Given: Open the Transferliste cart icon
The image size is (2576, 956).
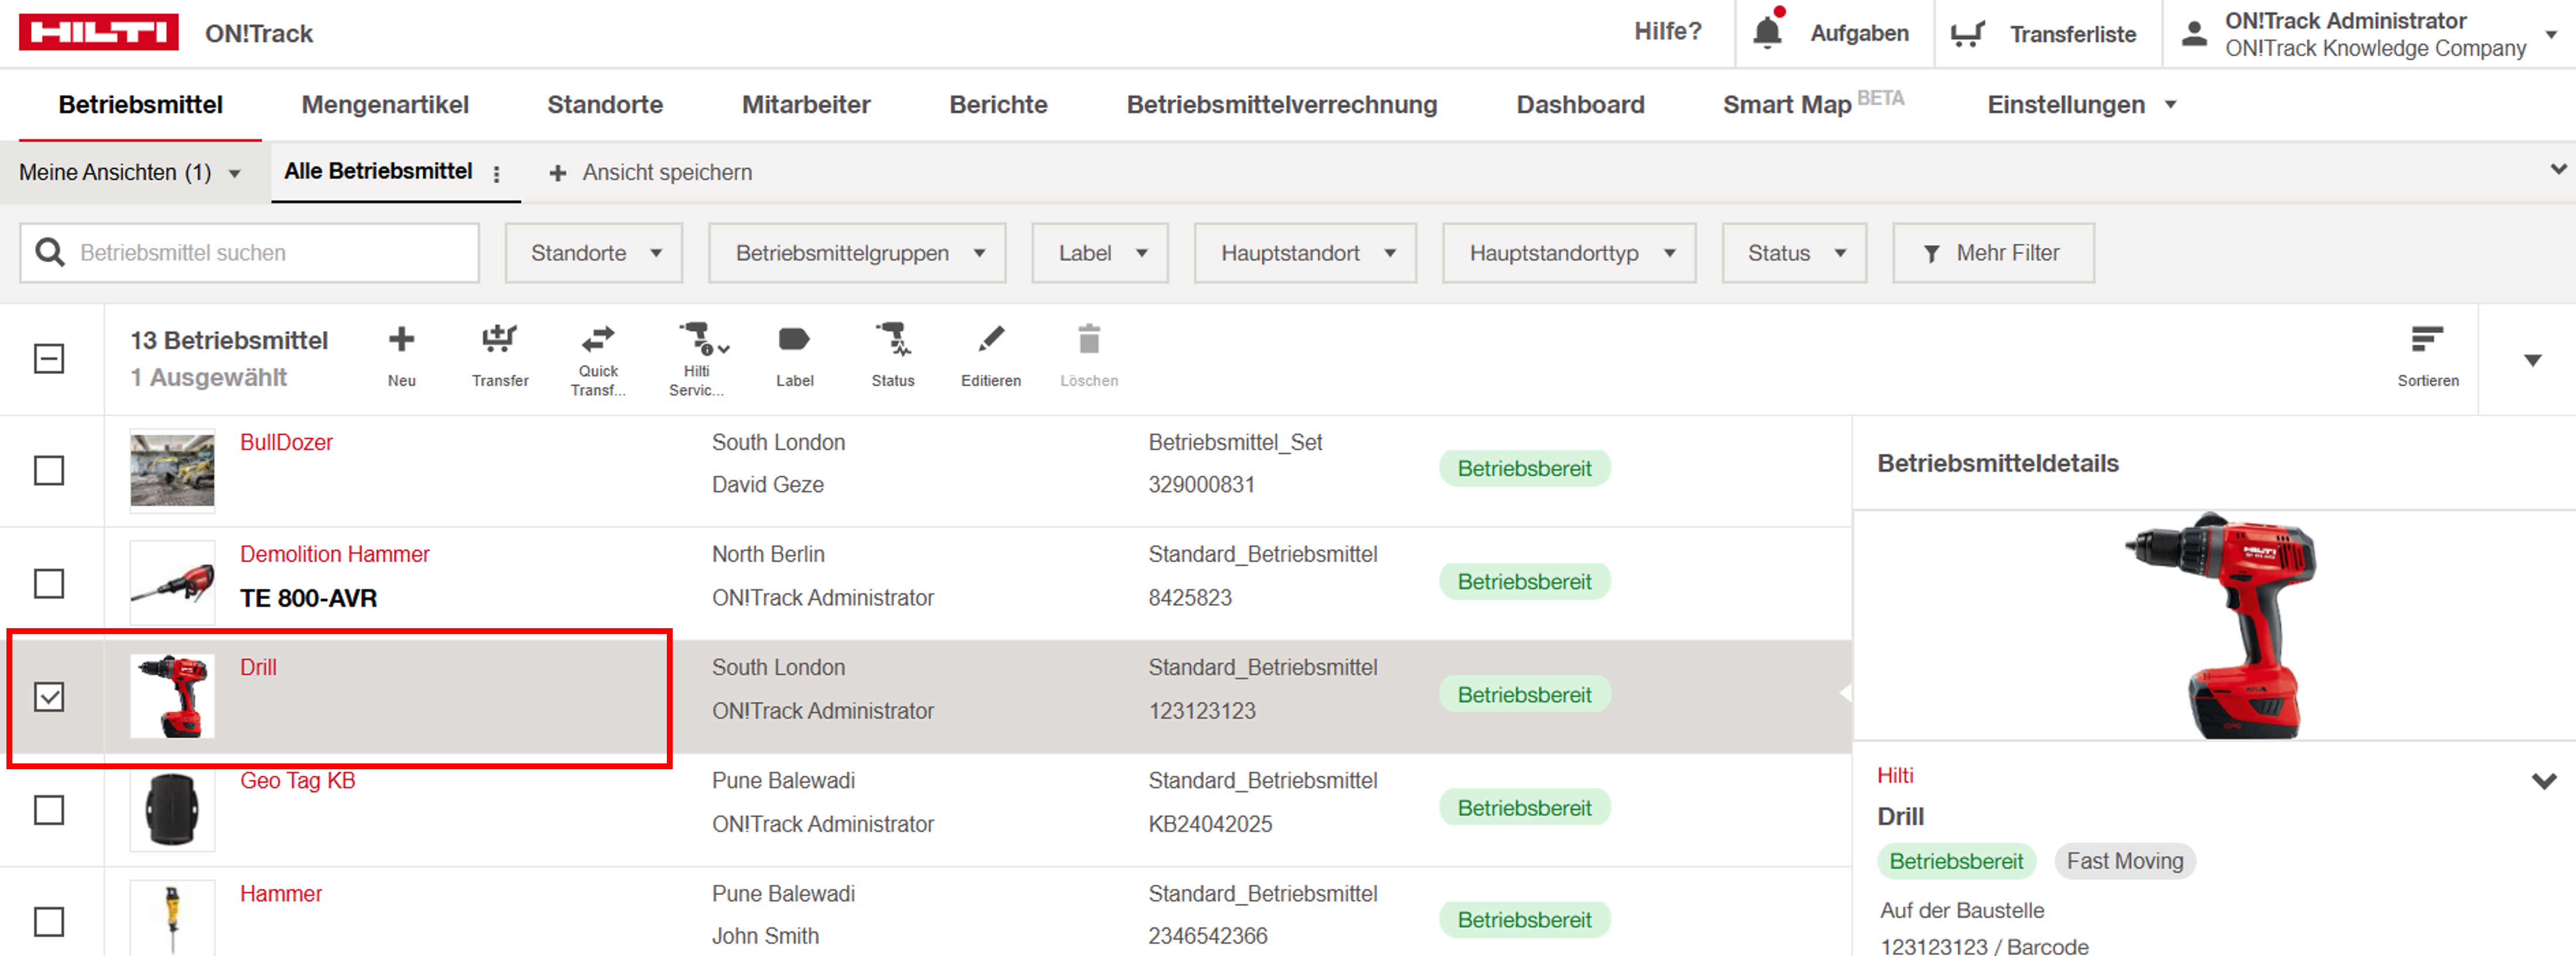Looking at the screenshot, I should 1967,34.
